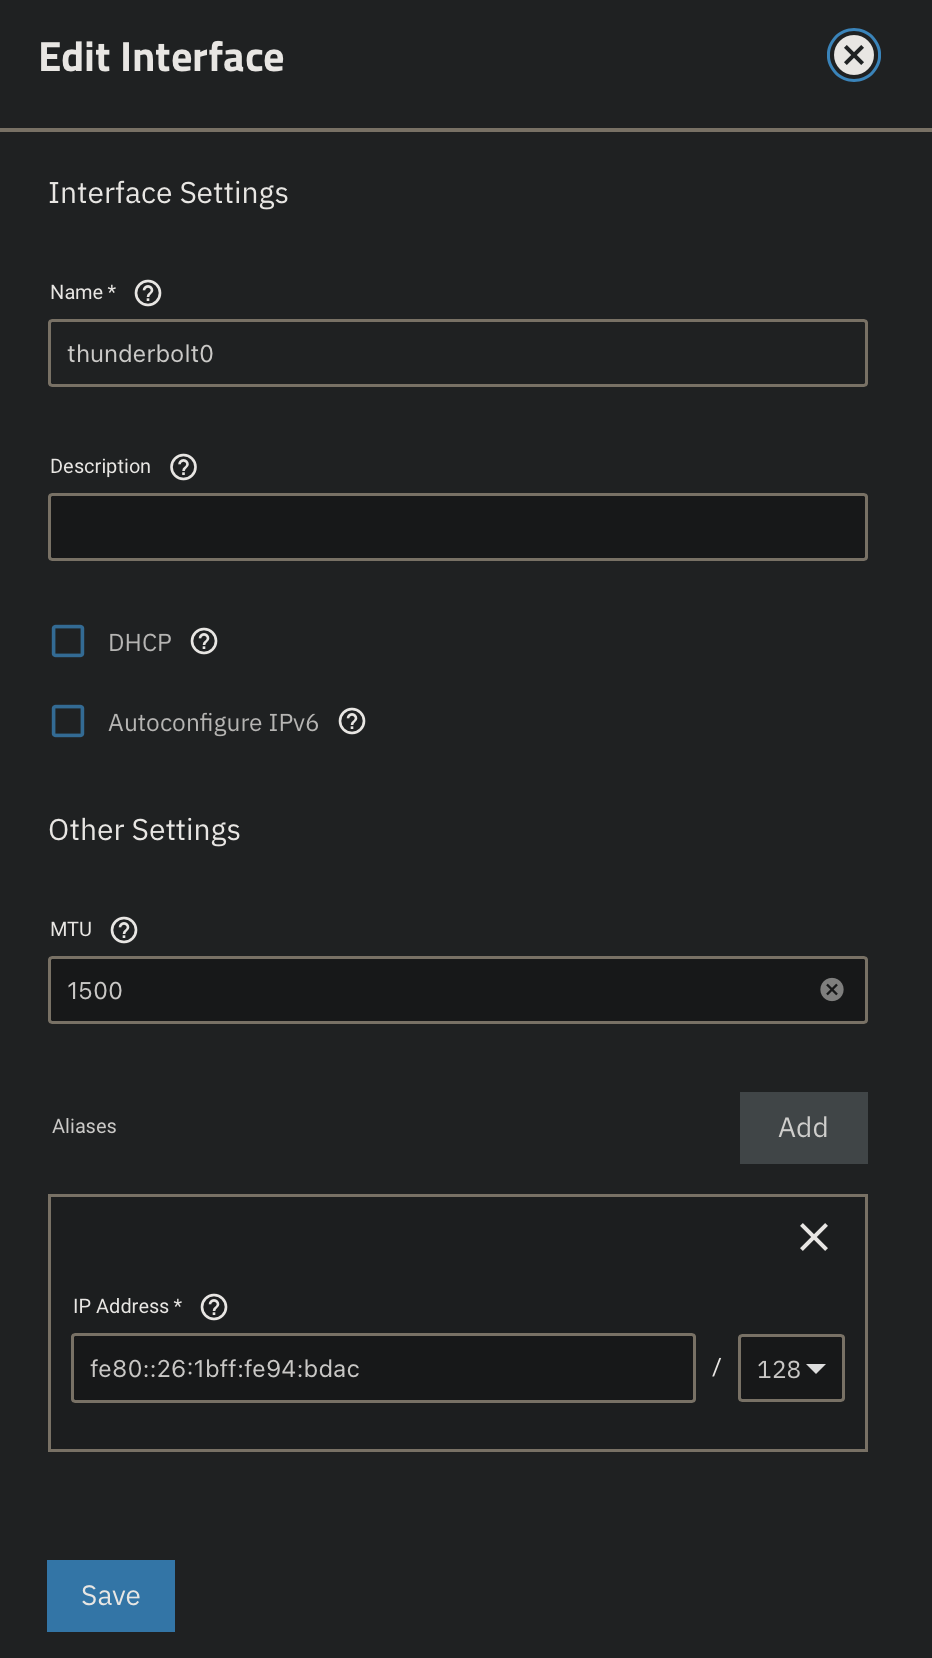Close the Edit Interface panel
Viewport: 932px width, 1658px height.
coord(854,56)
